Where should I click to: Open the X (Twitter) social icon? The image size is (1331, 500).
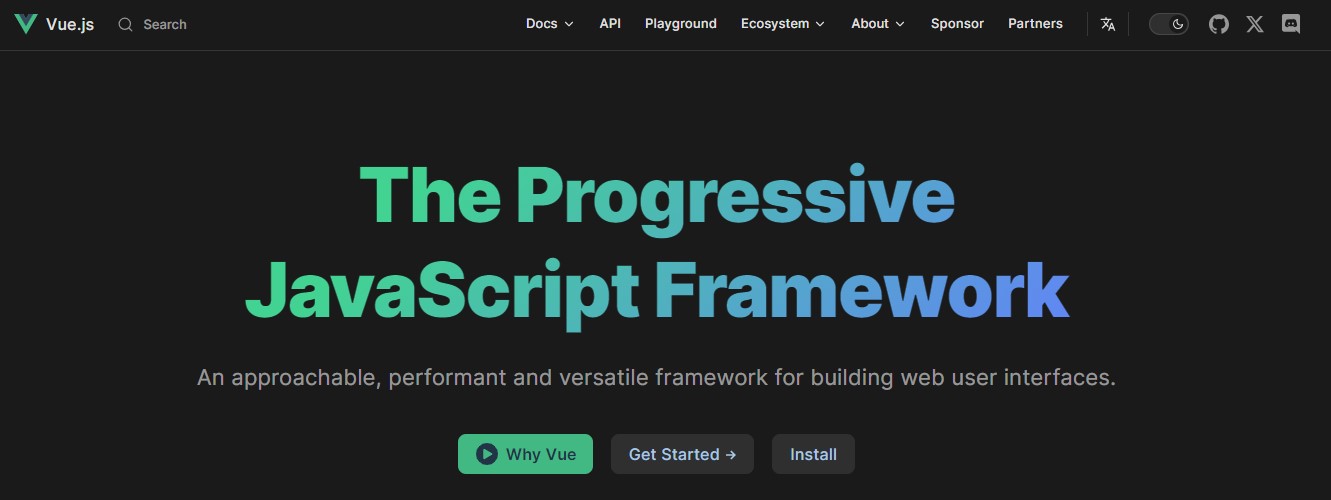tap(1255, 24)
